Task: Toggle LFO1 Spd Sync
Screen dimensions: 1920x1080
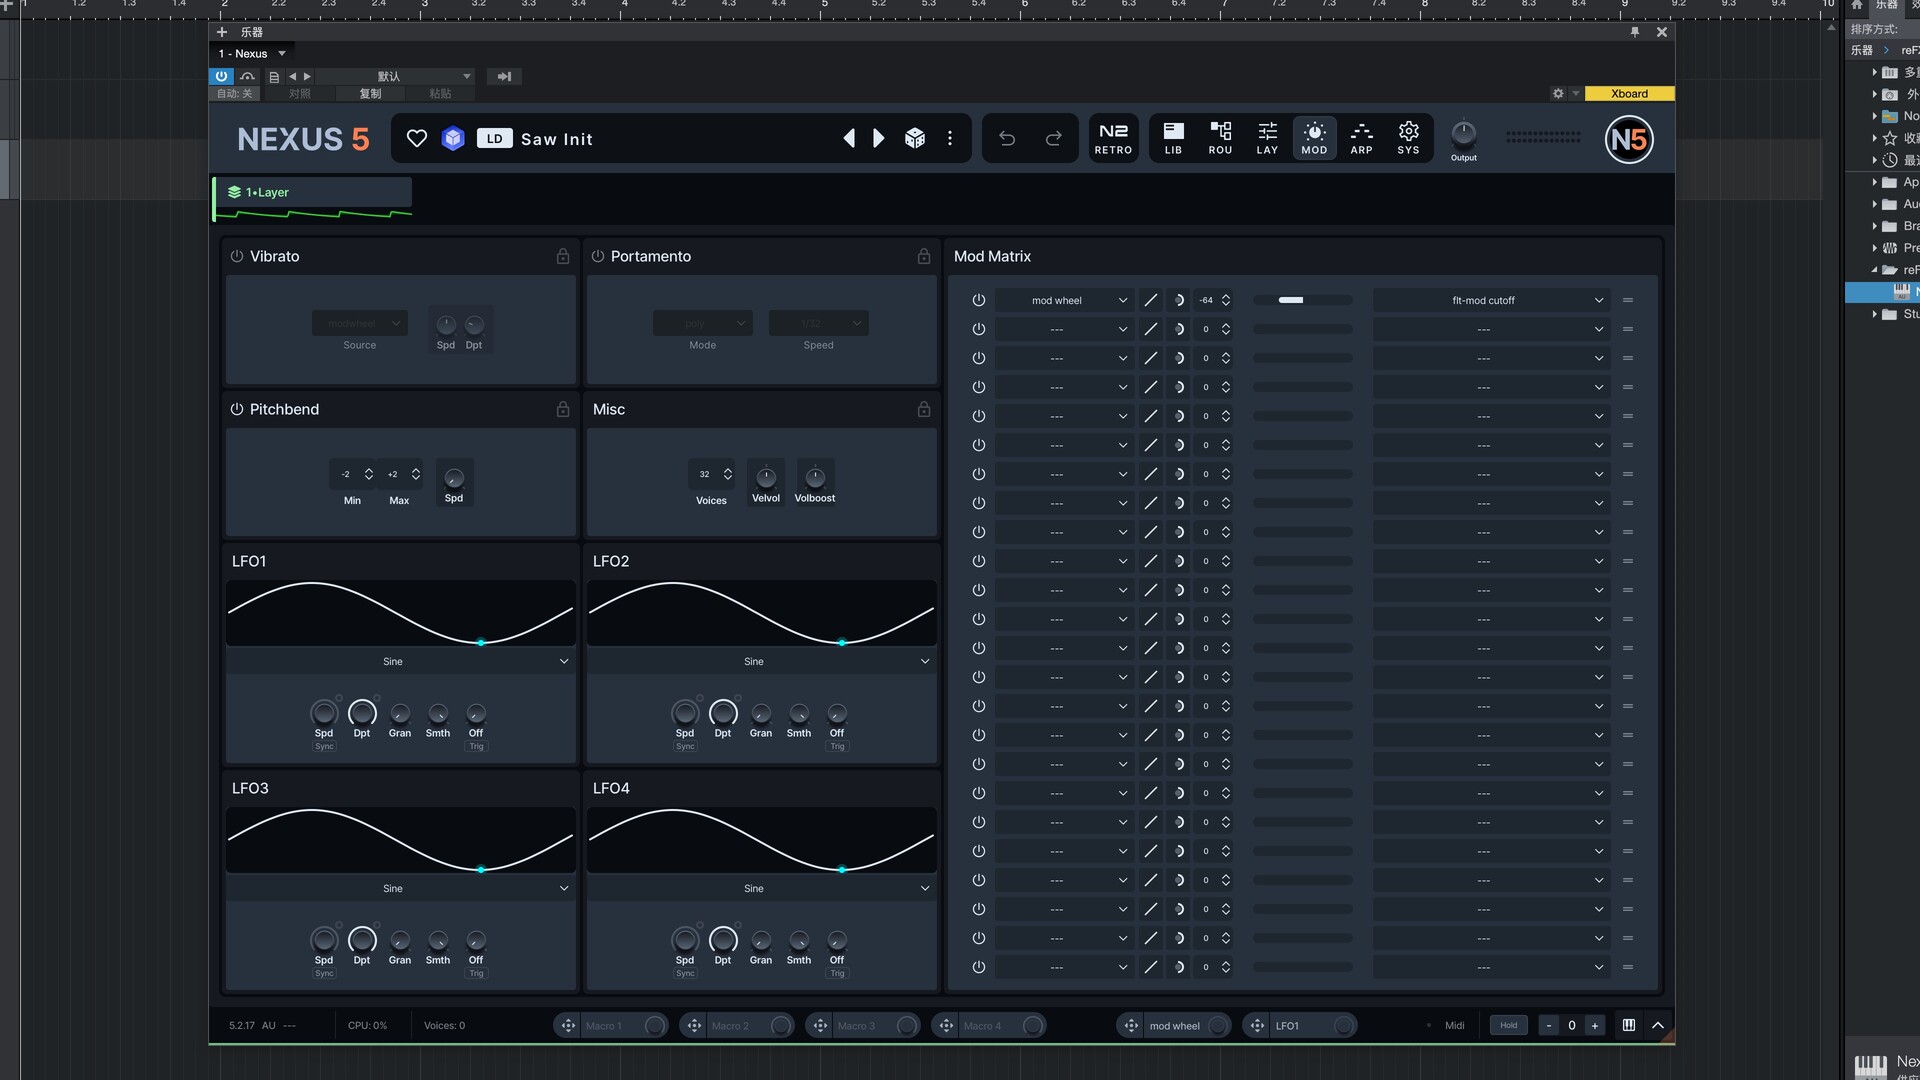Action: click(x=324, y=747)
